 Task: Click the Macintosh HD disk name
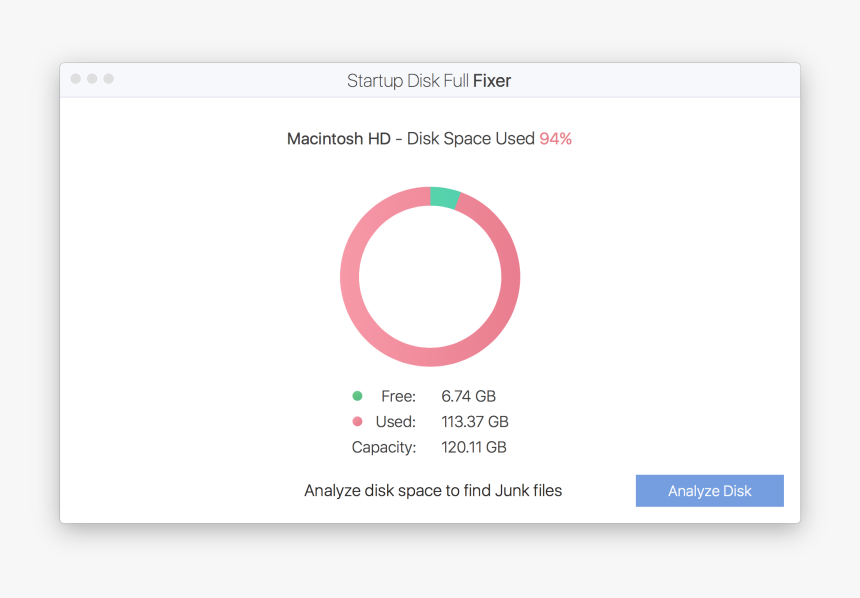pos(337,138)
